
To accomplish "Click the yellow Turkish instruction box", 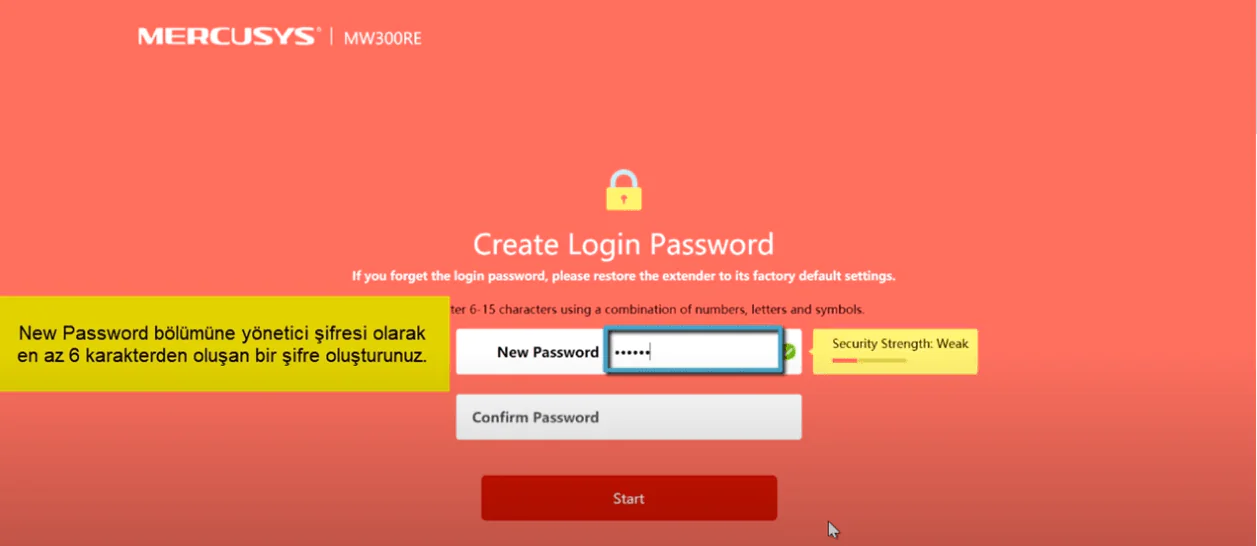I will pyautogui.click(x=225, y=344).
